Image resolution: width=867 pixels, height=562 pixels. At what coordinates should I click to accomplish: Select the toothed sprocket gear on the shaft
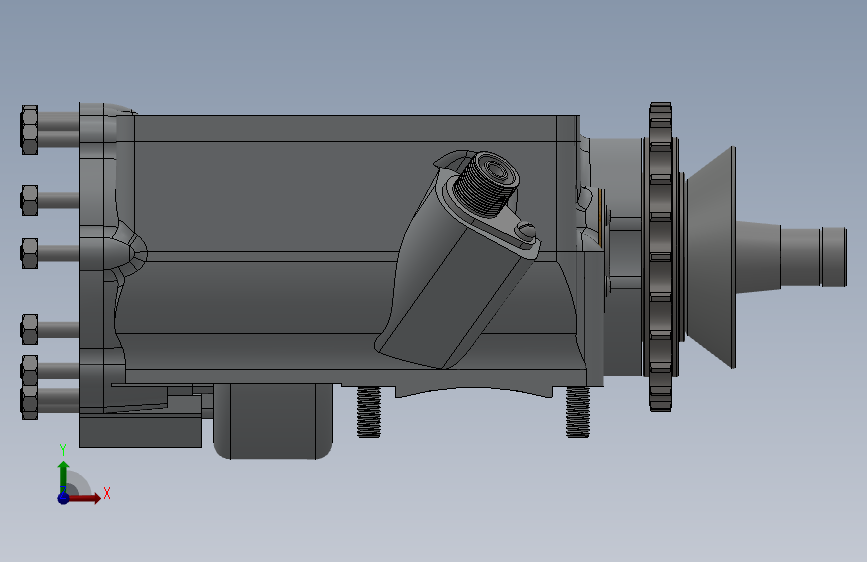(661, 256)
